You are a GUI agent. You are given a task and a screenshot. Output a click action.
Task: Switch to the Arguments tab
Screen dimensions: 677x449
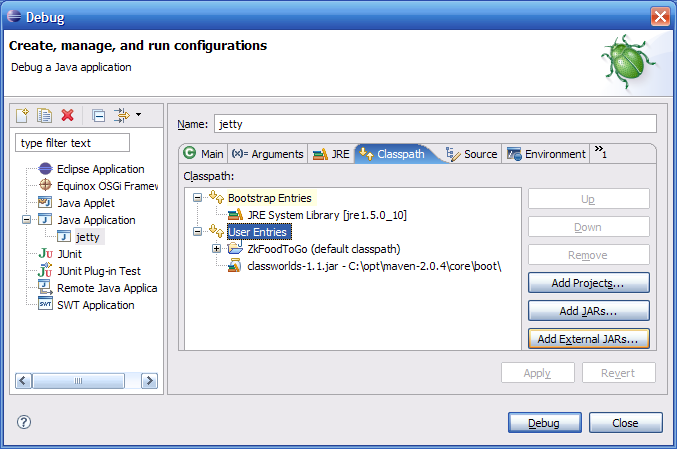[x=268, y=154]
